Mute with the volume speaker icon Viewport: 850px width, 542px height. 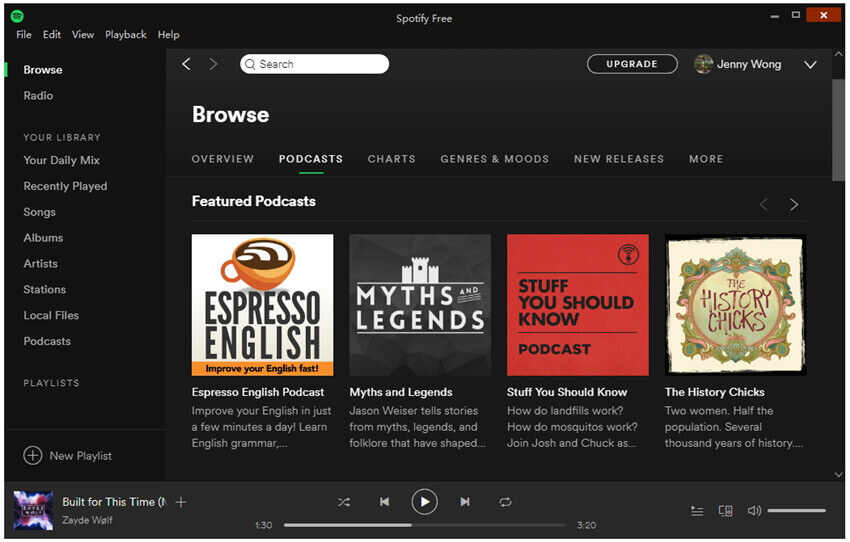pos(754,511)
